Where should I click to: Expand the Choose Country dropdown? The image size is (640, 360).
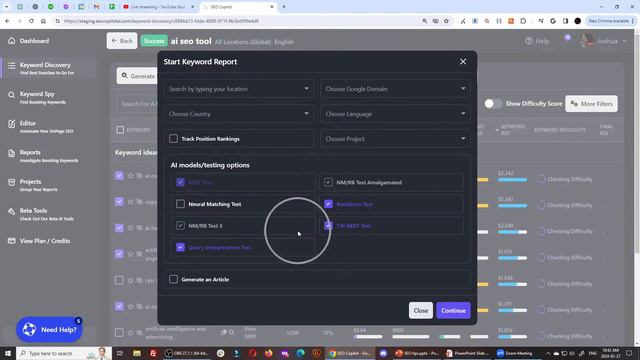click(x=239, y=114)
